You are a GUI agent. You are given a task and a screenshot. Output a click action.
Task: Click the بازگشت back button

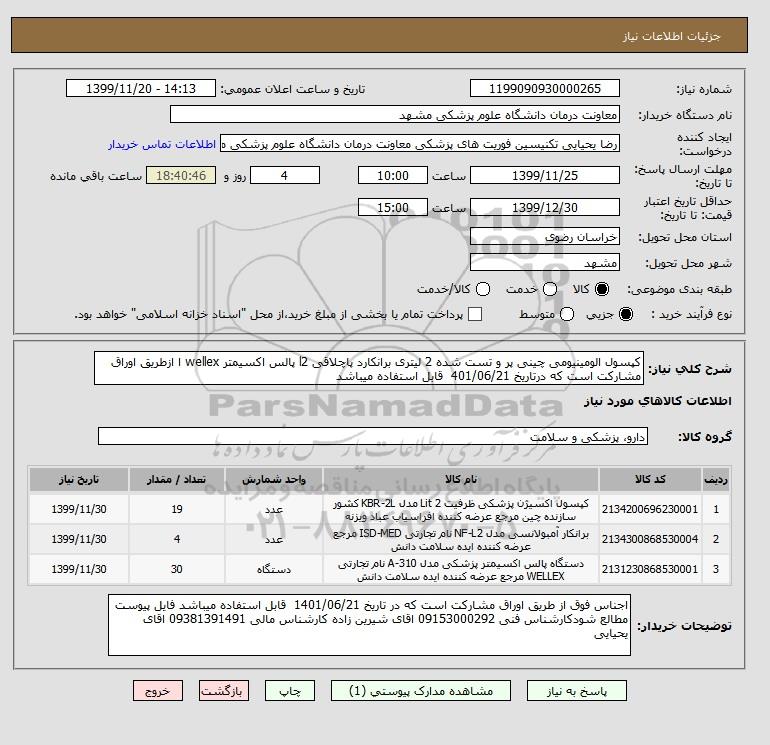tap(224, 690)
